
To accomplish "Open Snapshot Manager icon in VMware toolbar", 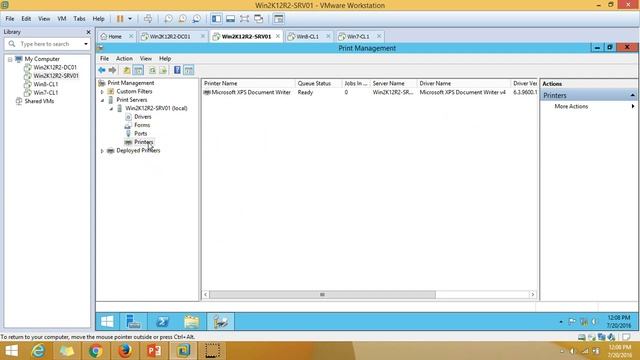I will click(x=196, y=19).
